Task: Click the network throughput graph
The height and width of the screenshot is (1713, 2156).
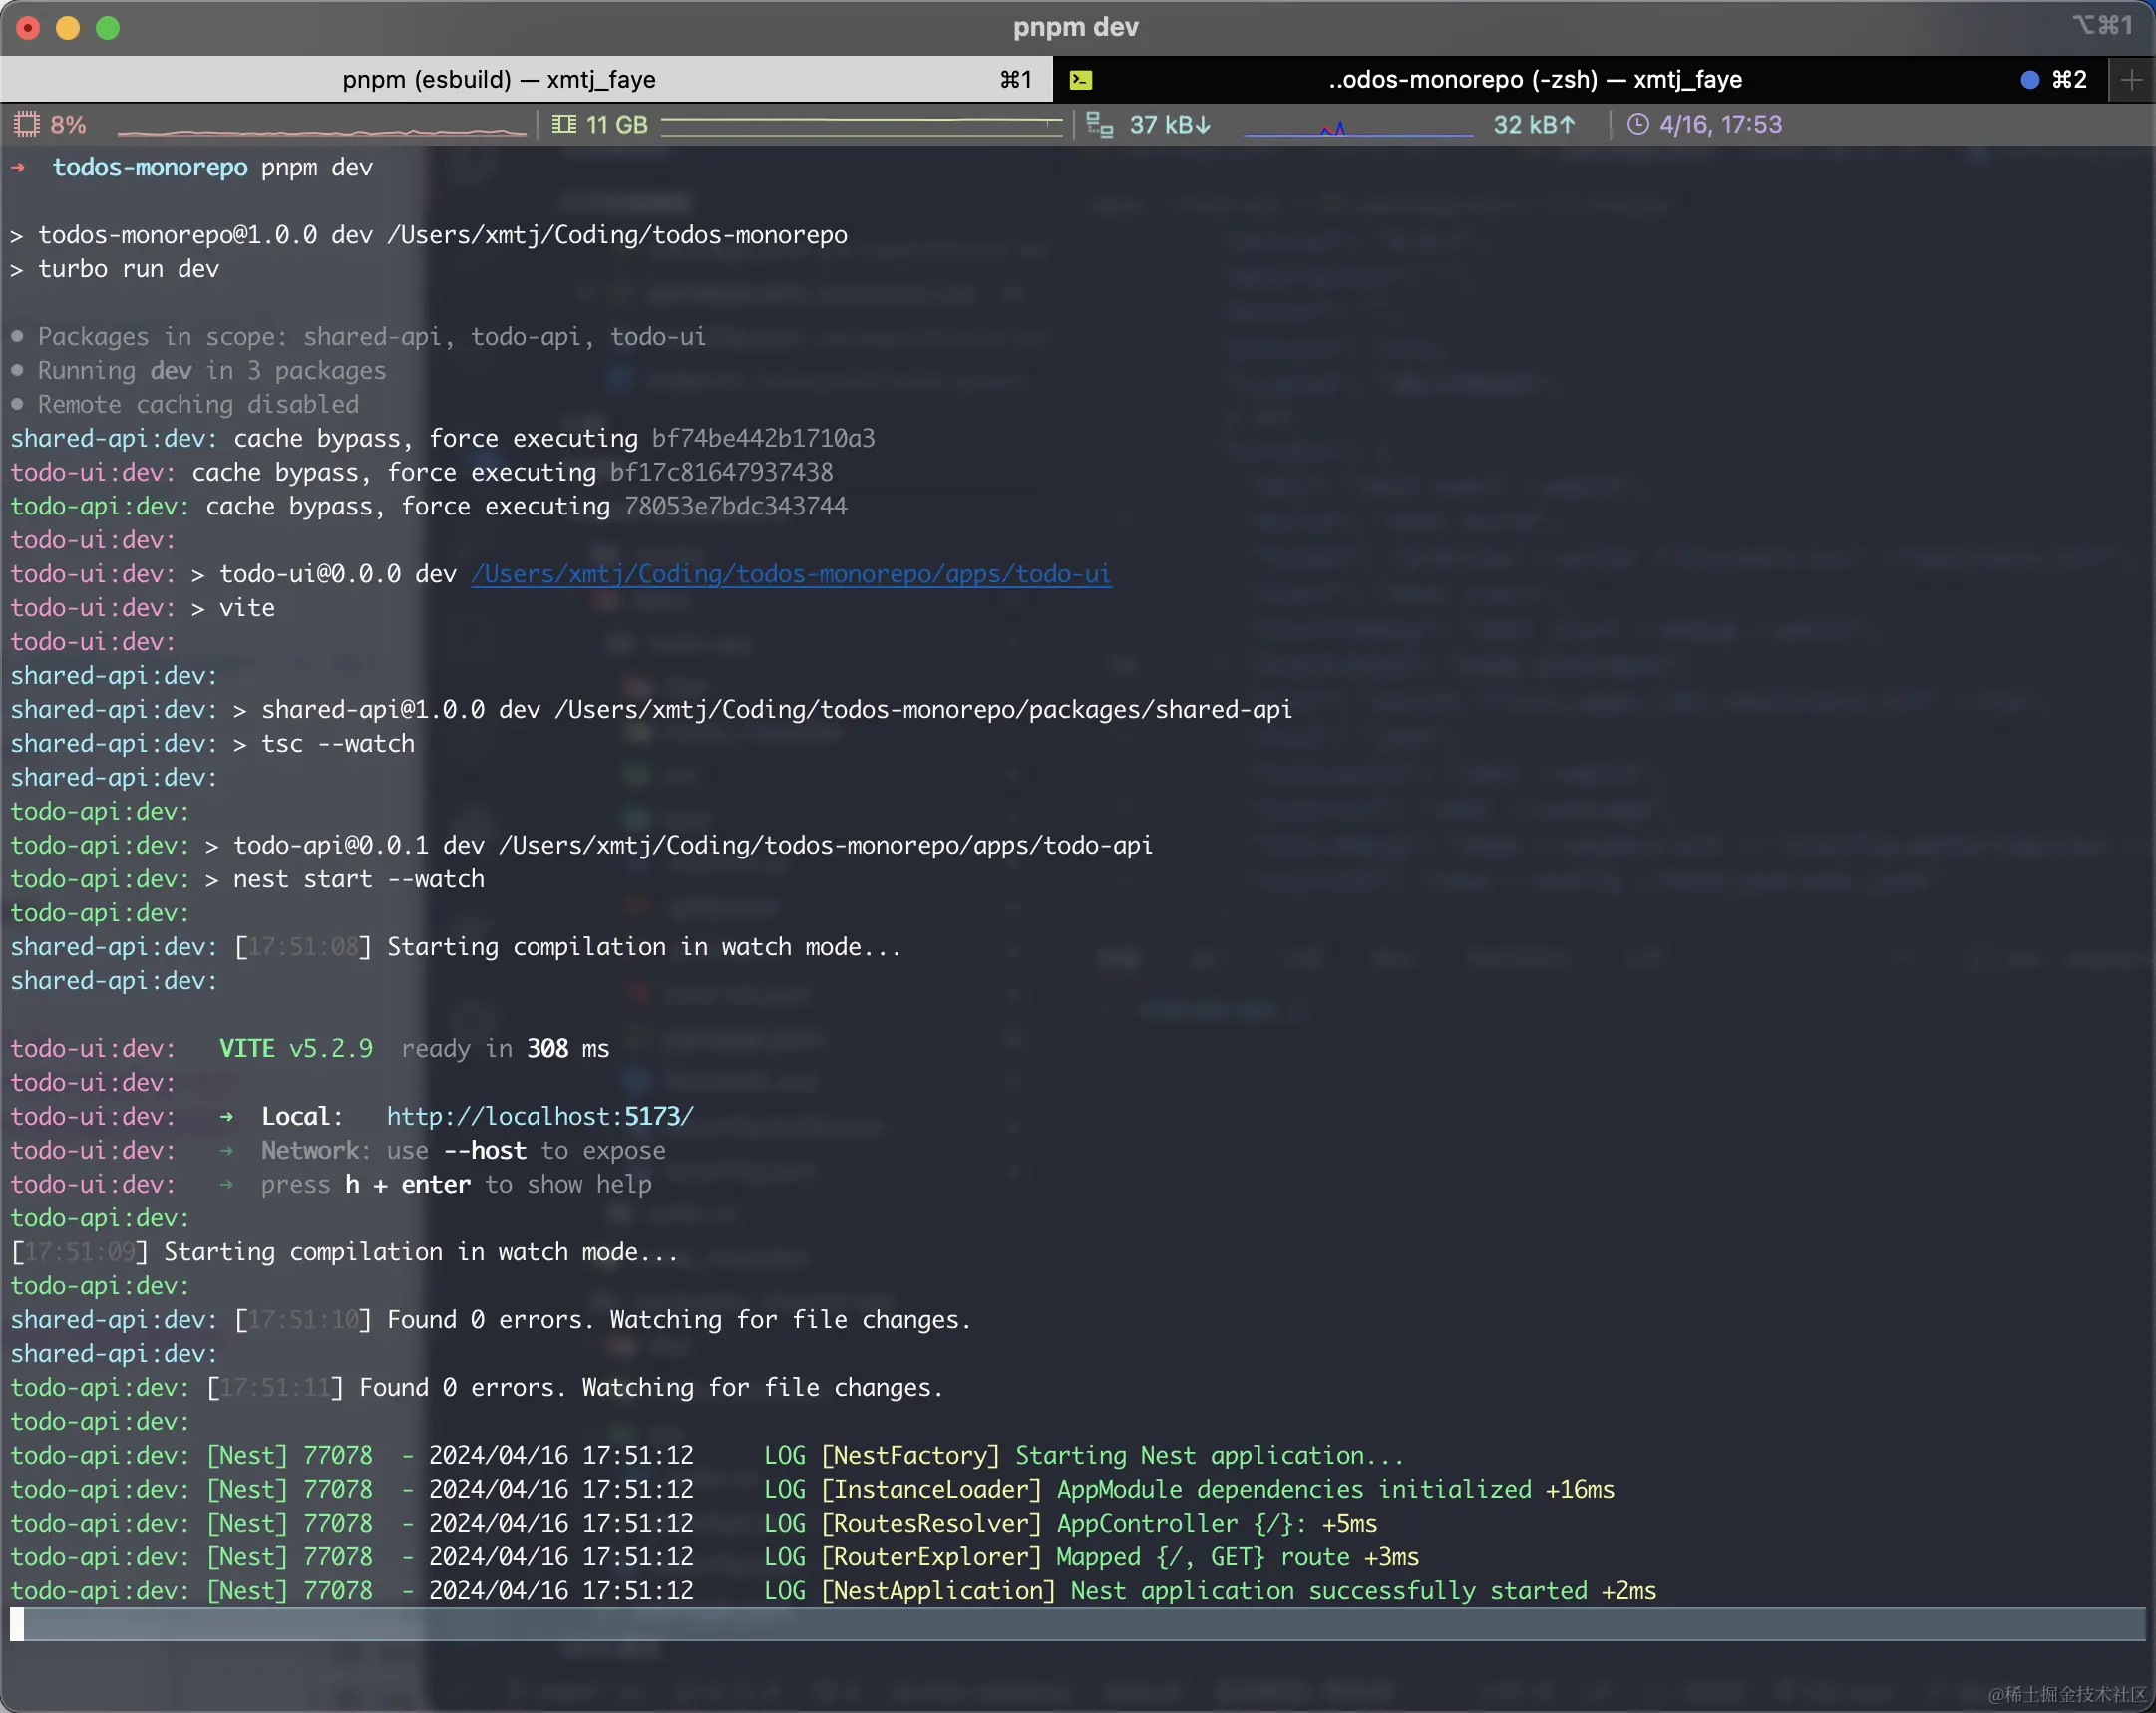Action: pos(1357,126)
